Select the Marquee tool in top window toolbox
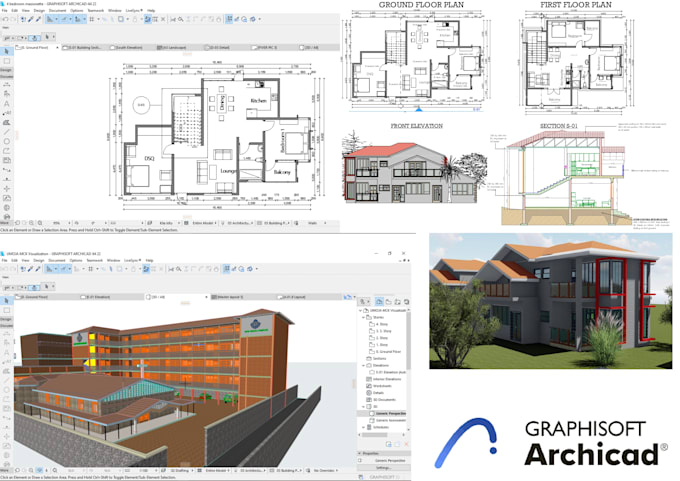Screen dimensions: 680x481 click(7, 61)
